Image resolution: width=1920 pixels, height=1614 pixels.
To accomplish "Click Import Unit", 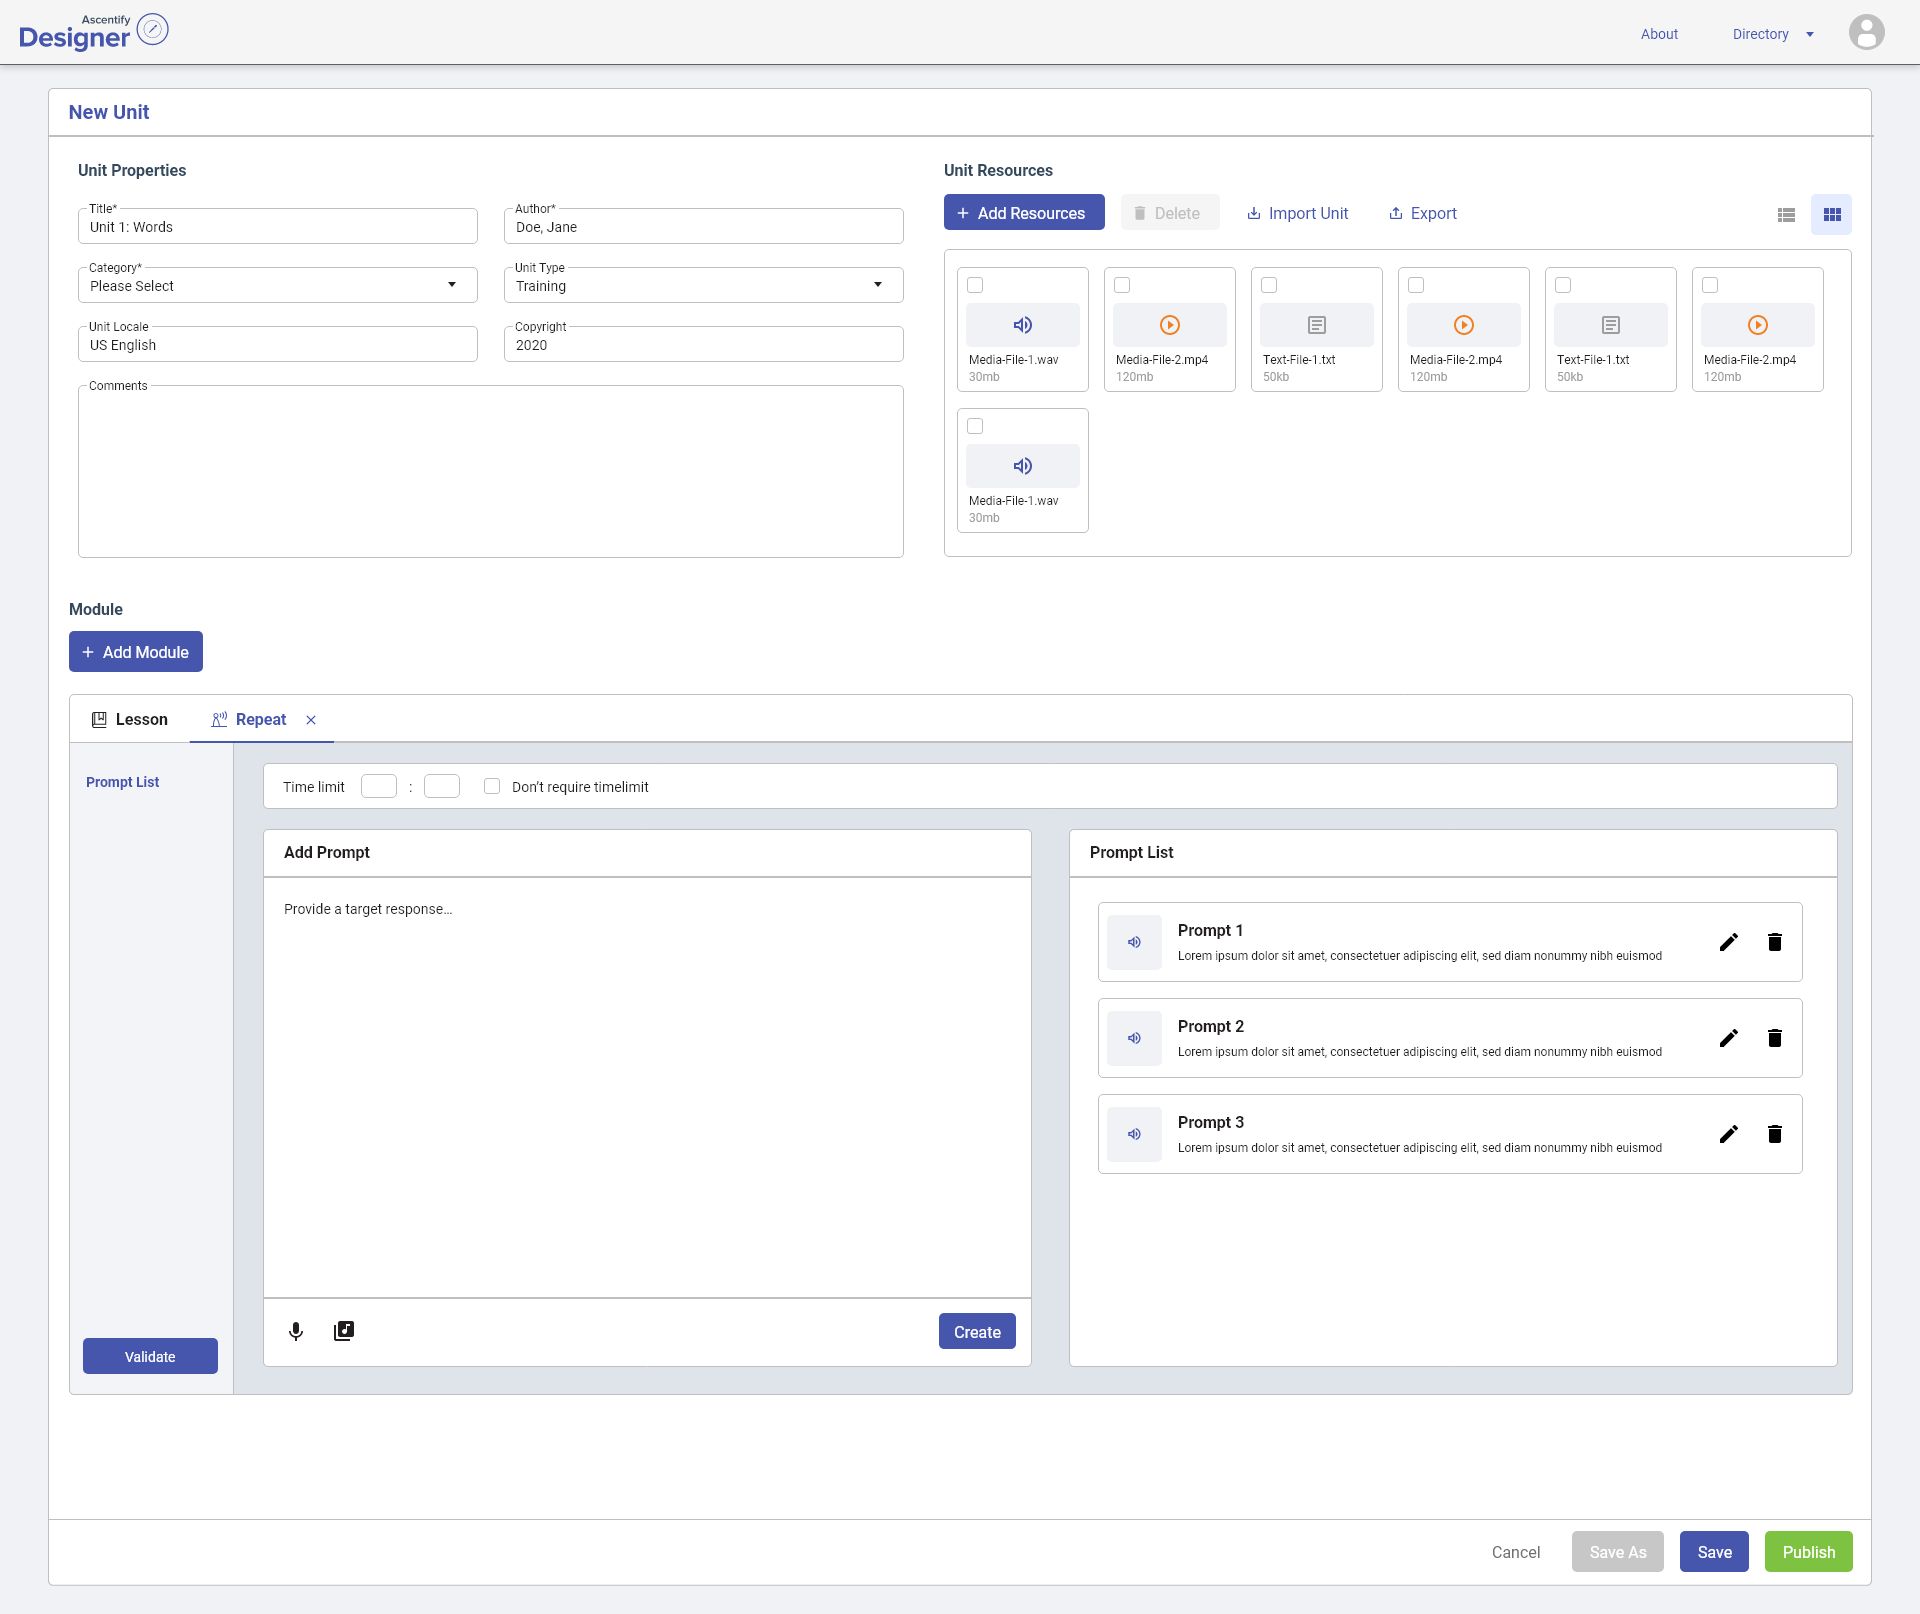I will point(1297,213).
